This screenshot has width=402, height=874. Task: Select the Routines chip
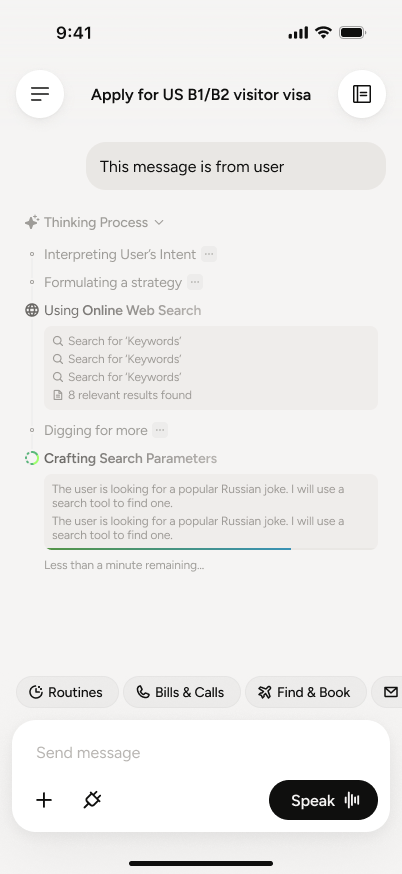[x=67, y=692]
